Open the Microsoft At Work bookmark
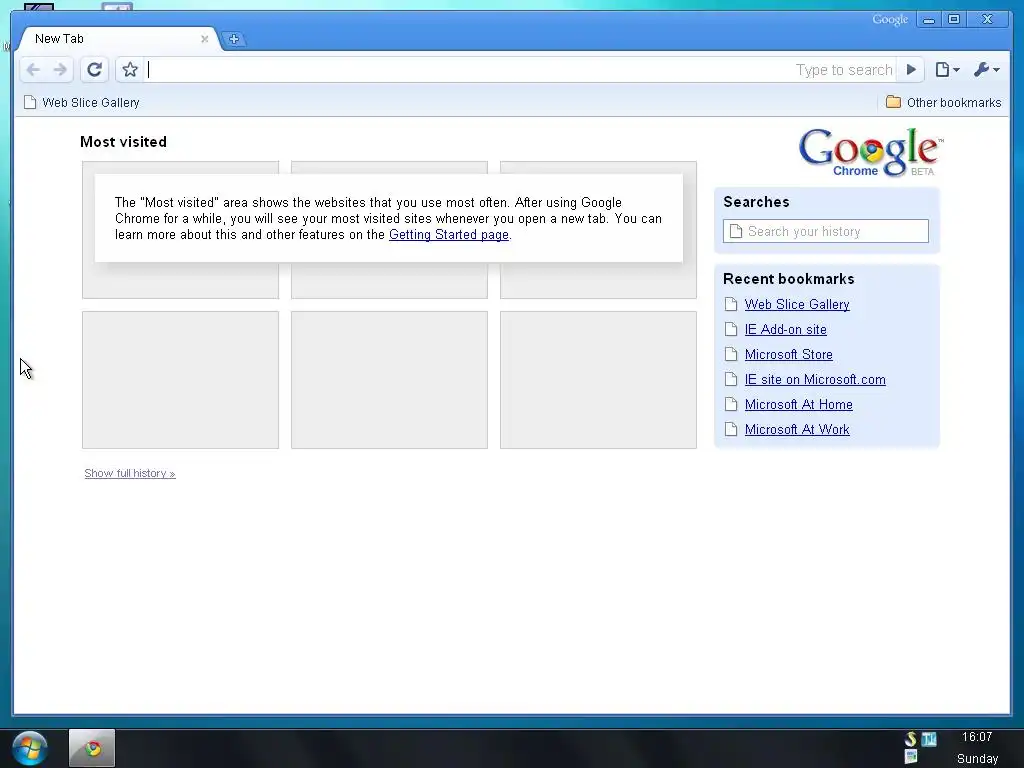The image size is (1024, 768). tap(797, 429)
